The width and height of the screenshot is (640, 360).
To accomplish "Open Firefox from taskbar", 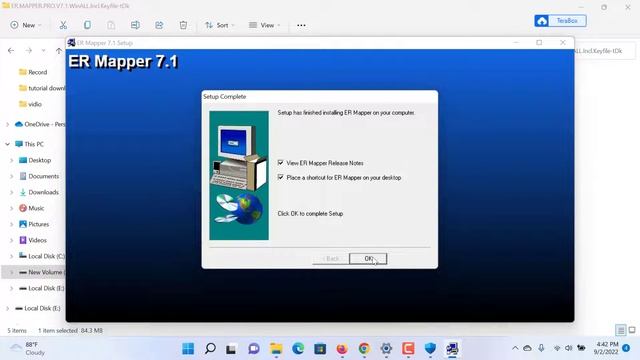I will click(342, 349).
